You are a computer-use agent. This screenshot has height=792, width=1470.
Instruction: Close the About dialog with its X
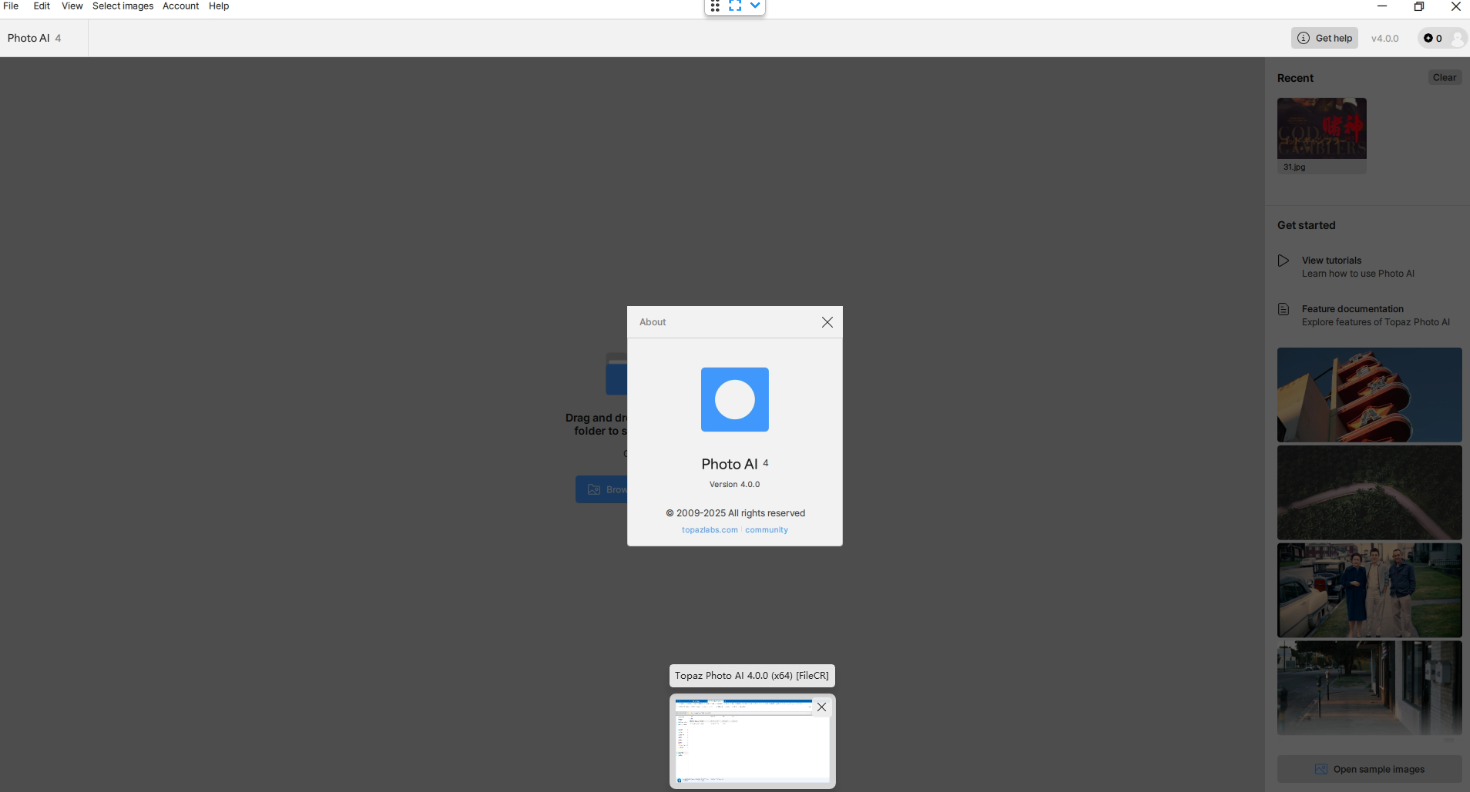pos(827,322)
